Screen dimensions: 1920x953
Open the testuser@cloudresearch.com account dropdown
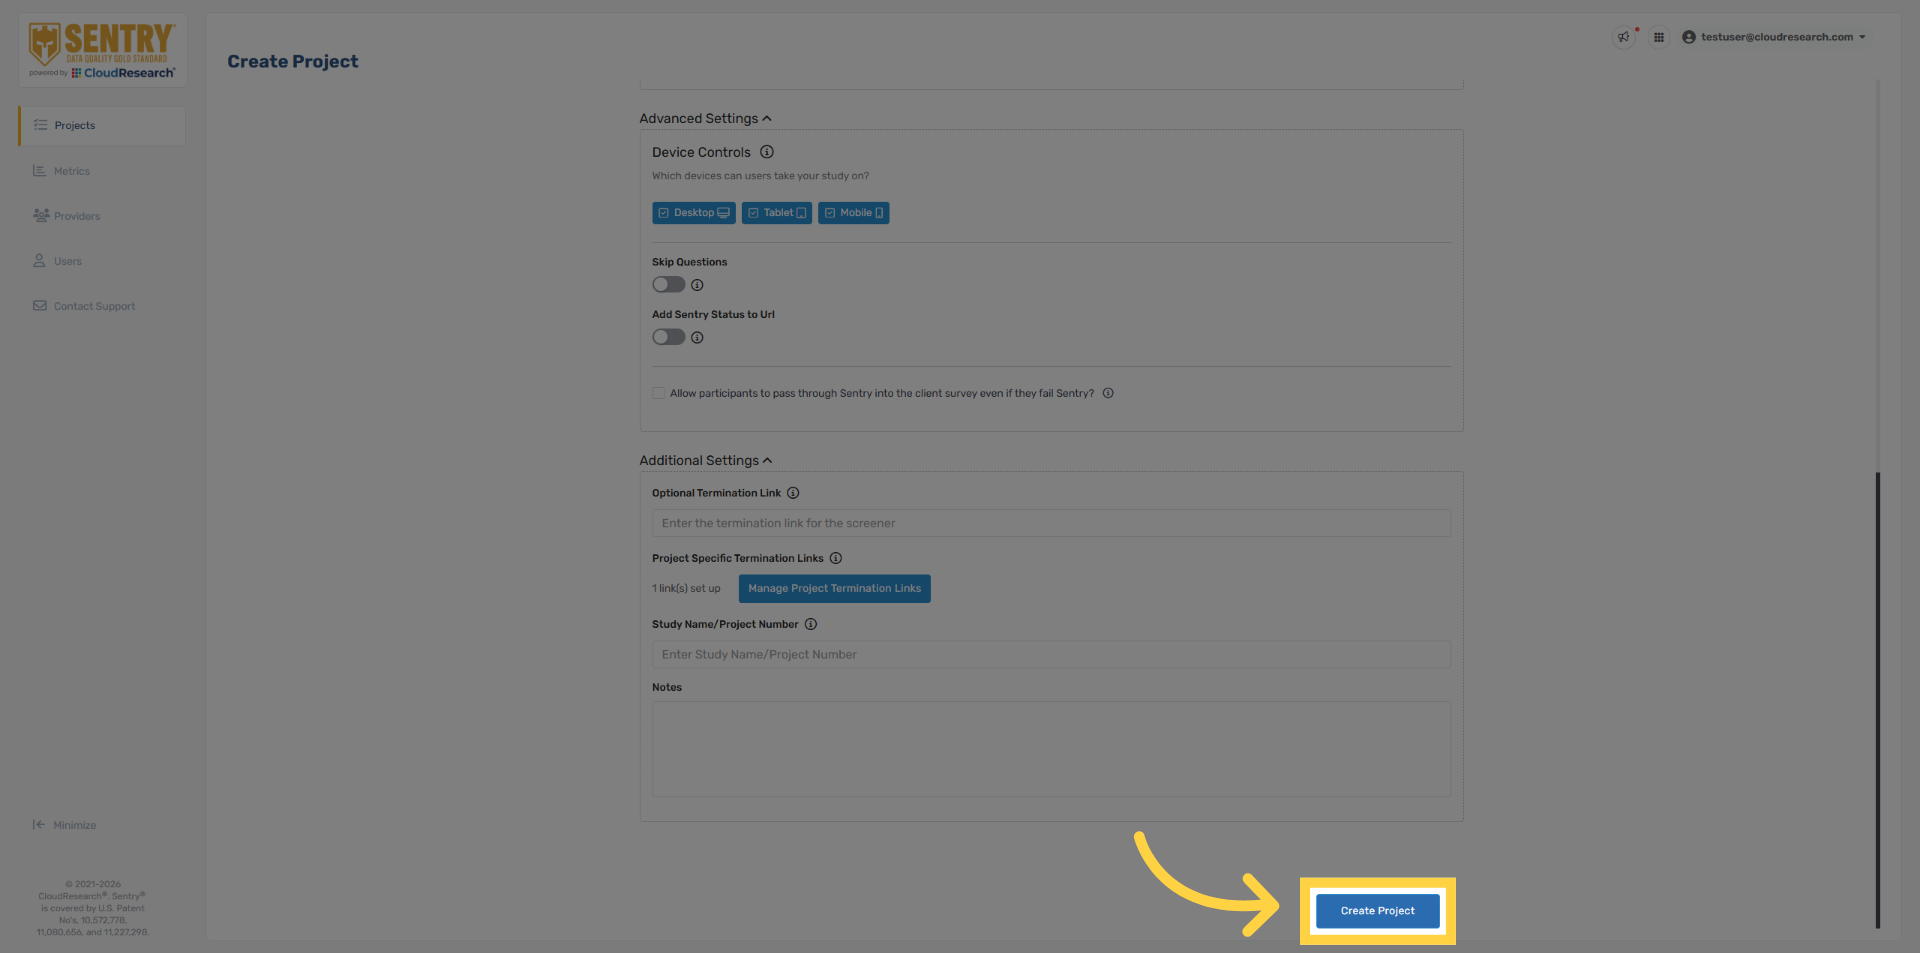[1775, 37]
